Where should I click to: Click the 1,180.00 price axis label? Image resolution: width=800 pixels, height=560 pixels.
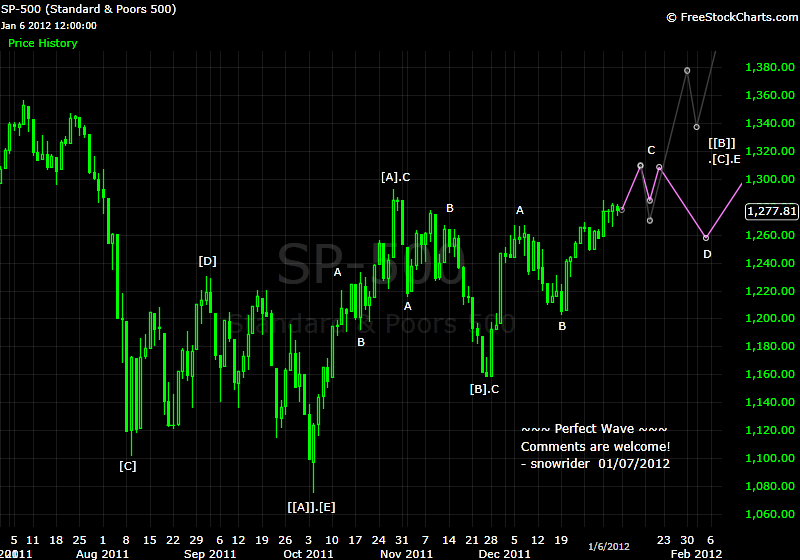click(770, 347)
